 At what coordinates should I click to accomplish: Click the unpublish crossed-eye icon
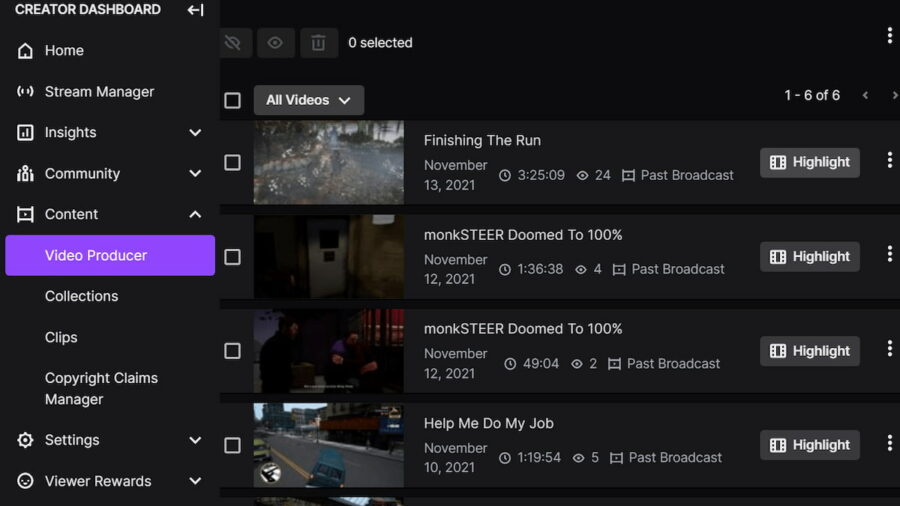(234, 42)
